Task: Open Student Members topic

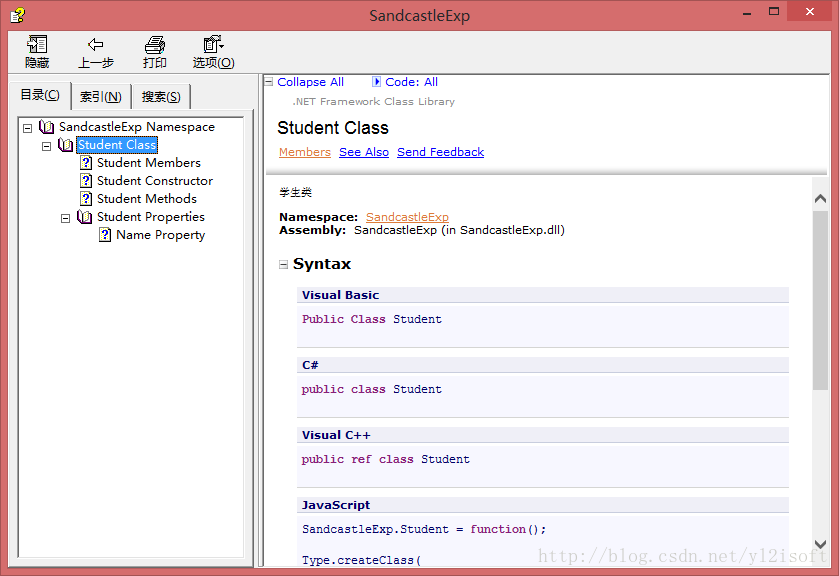Action: click(149, 163)
